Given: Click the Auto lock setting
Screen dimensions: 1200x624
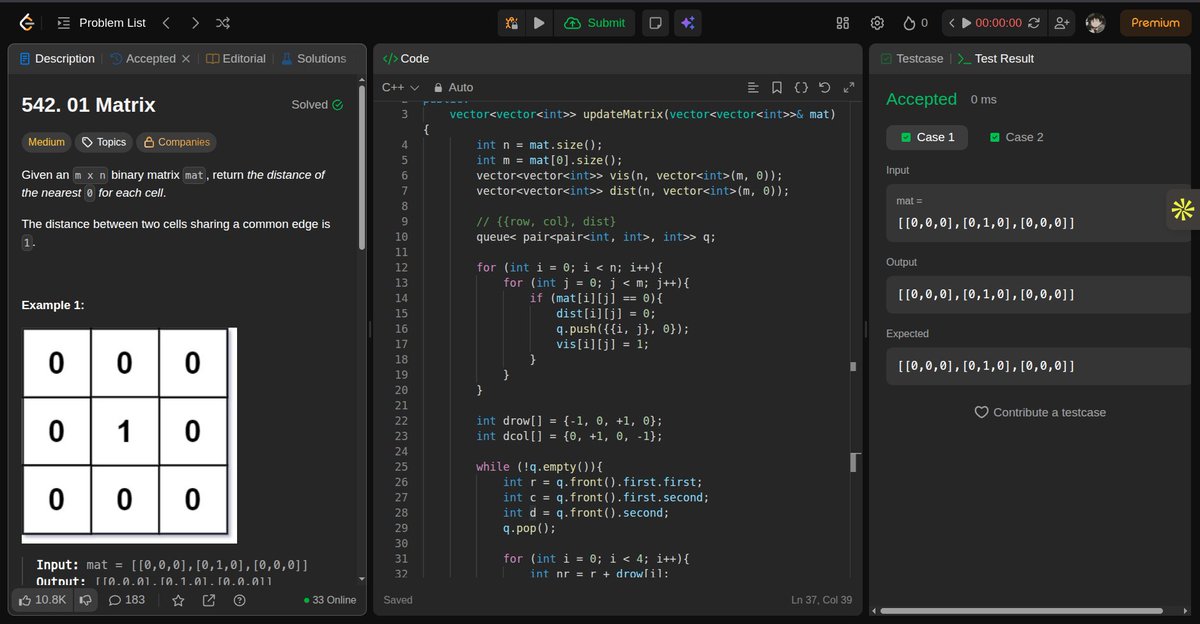Looking at the screenshot, I should (453, 87).
